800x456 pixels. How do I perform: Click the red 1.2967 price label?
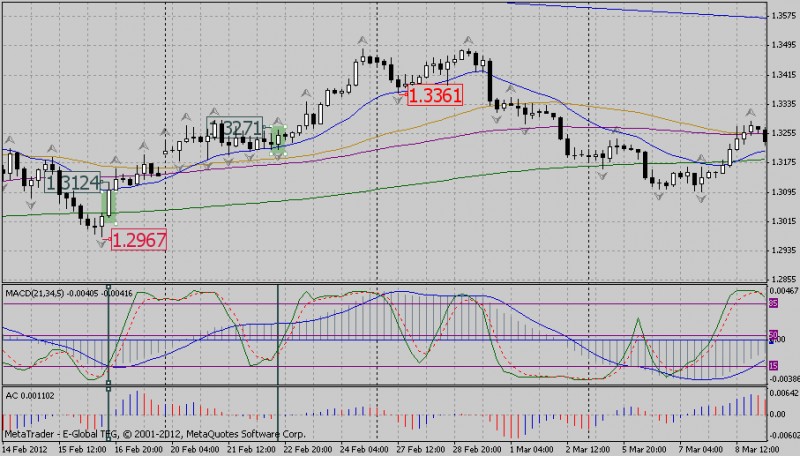(x=137, y=239)
